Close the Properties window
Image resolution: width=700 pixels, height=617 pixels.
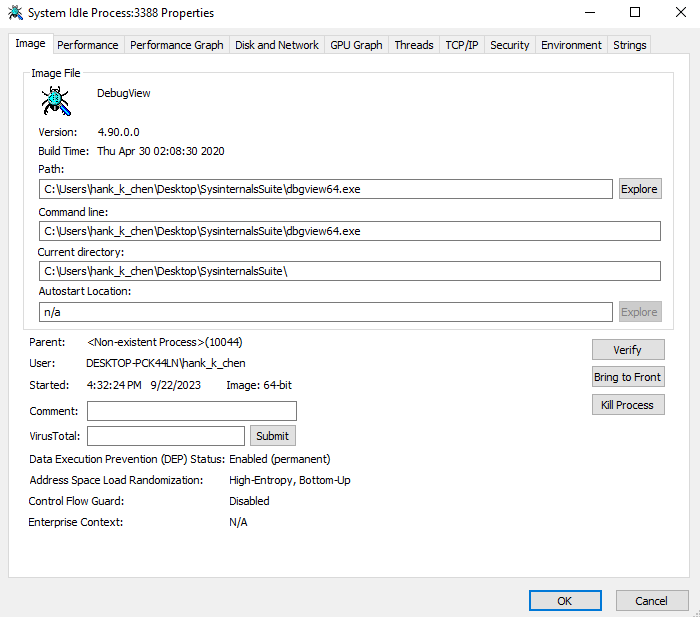[x=681, y=13]
